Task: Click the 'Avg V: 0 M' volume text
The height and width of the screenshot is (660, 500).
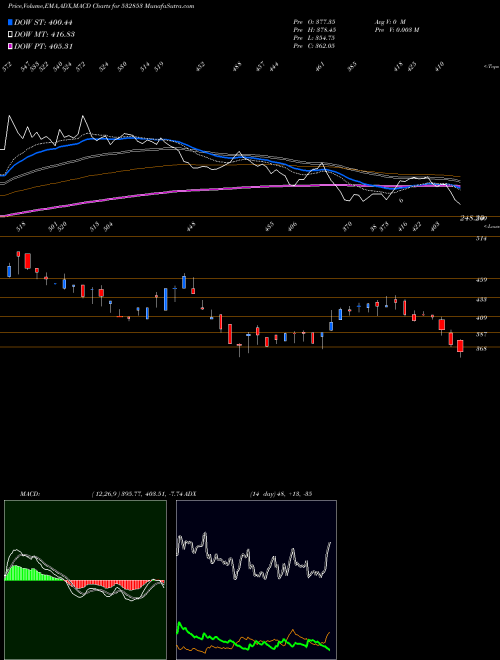Action: (x=389, y=21)
